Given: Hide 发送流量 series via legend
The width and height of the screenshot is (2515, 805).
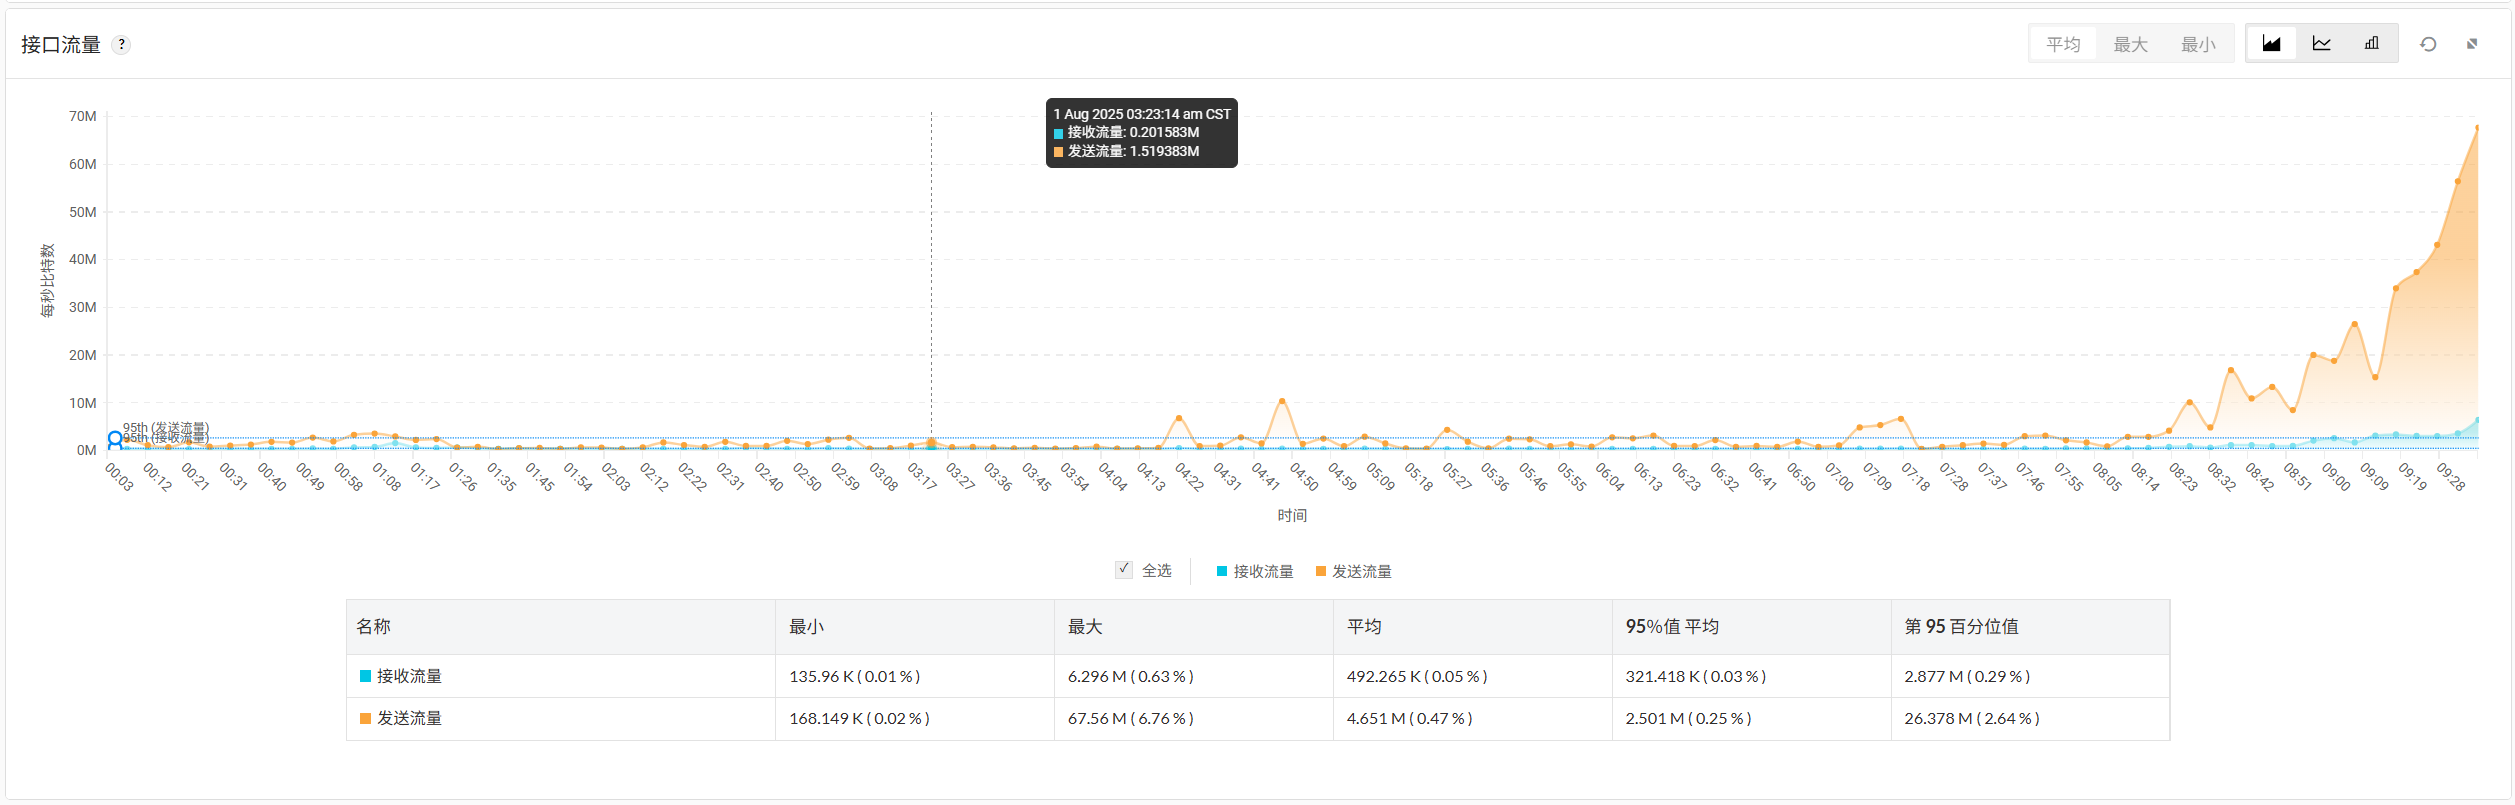Looking at the screenshot, I should pos(1361,571).
